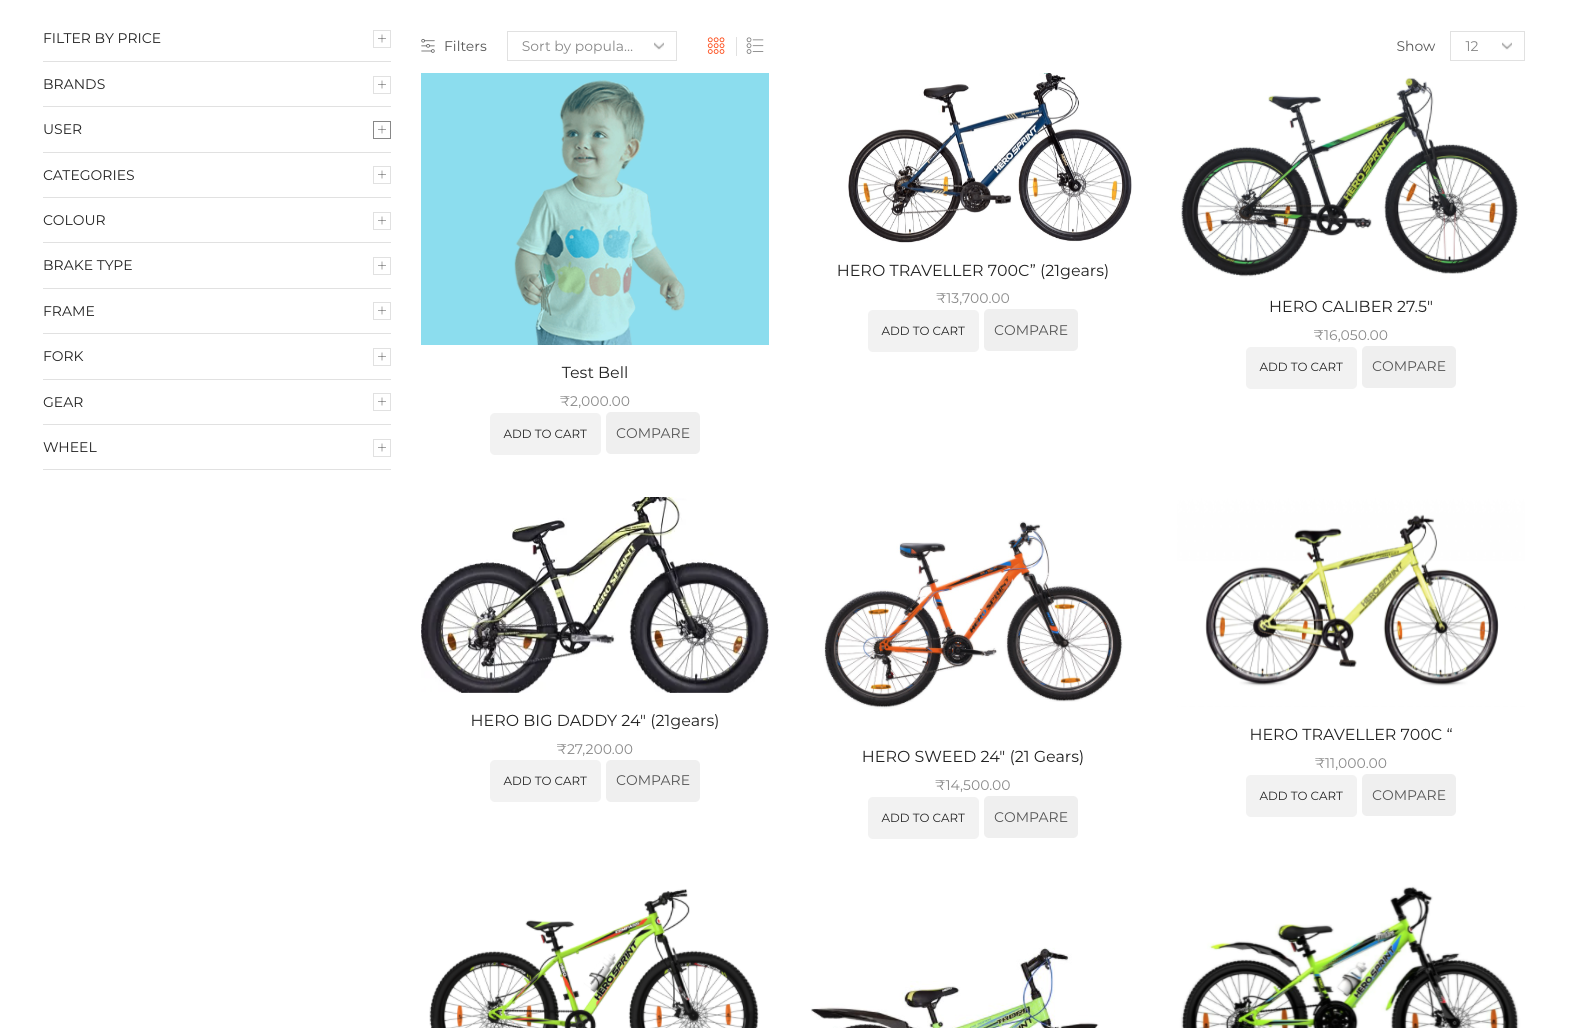Open the orange HERO SWEED bike image

click(x=973, y=614)
